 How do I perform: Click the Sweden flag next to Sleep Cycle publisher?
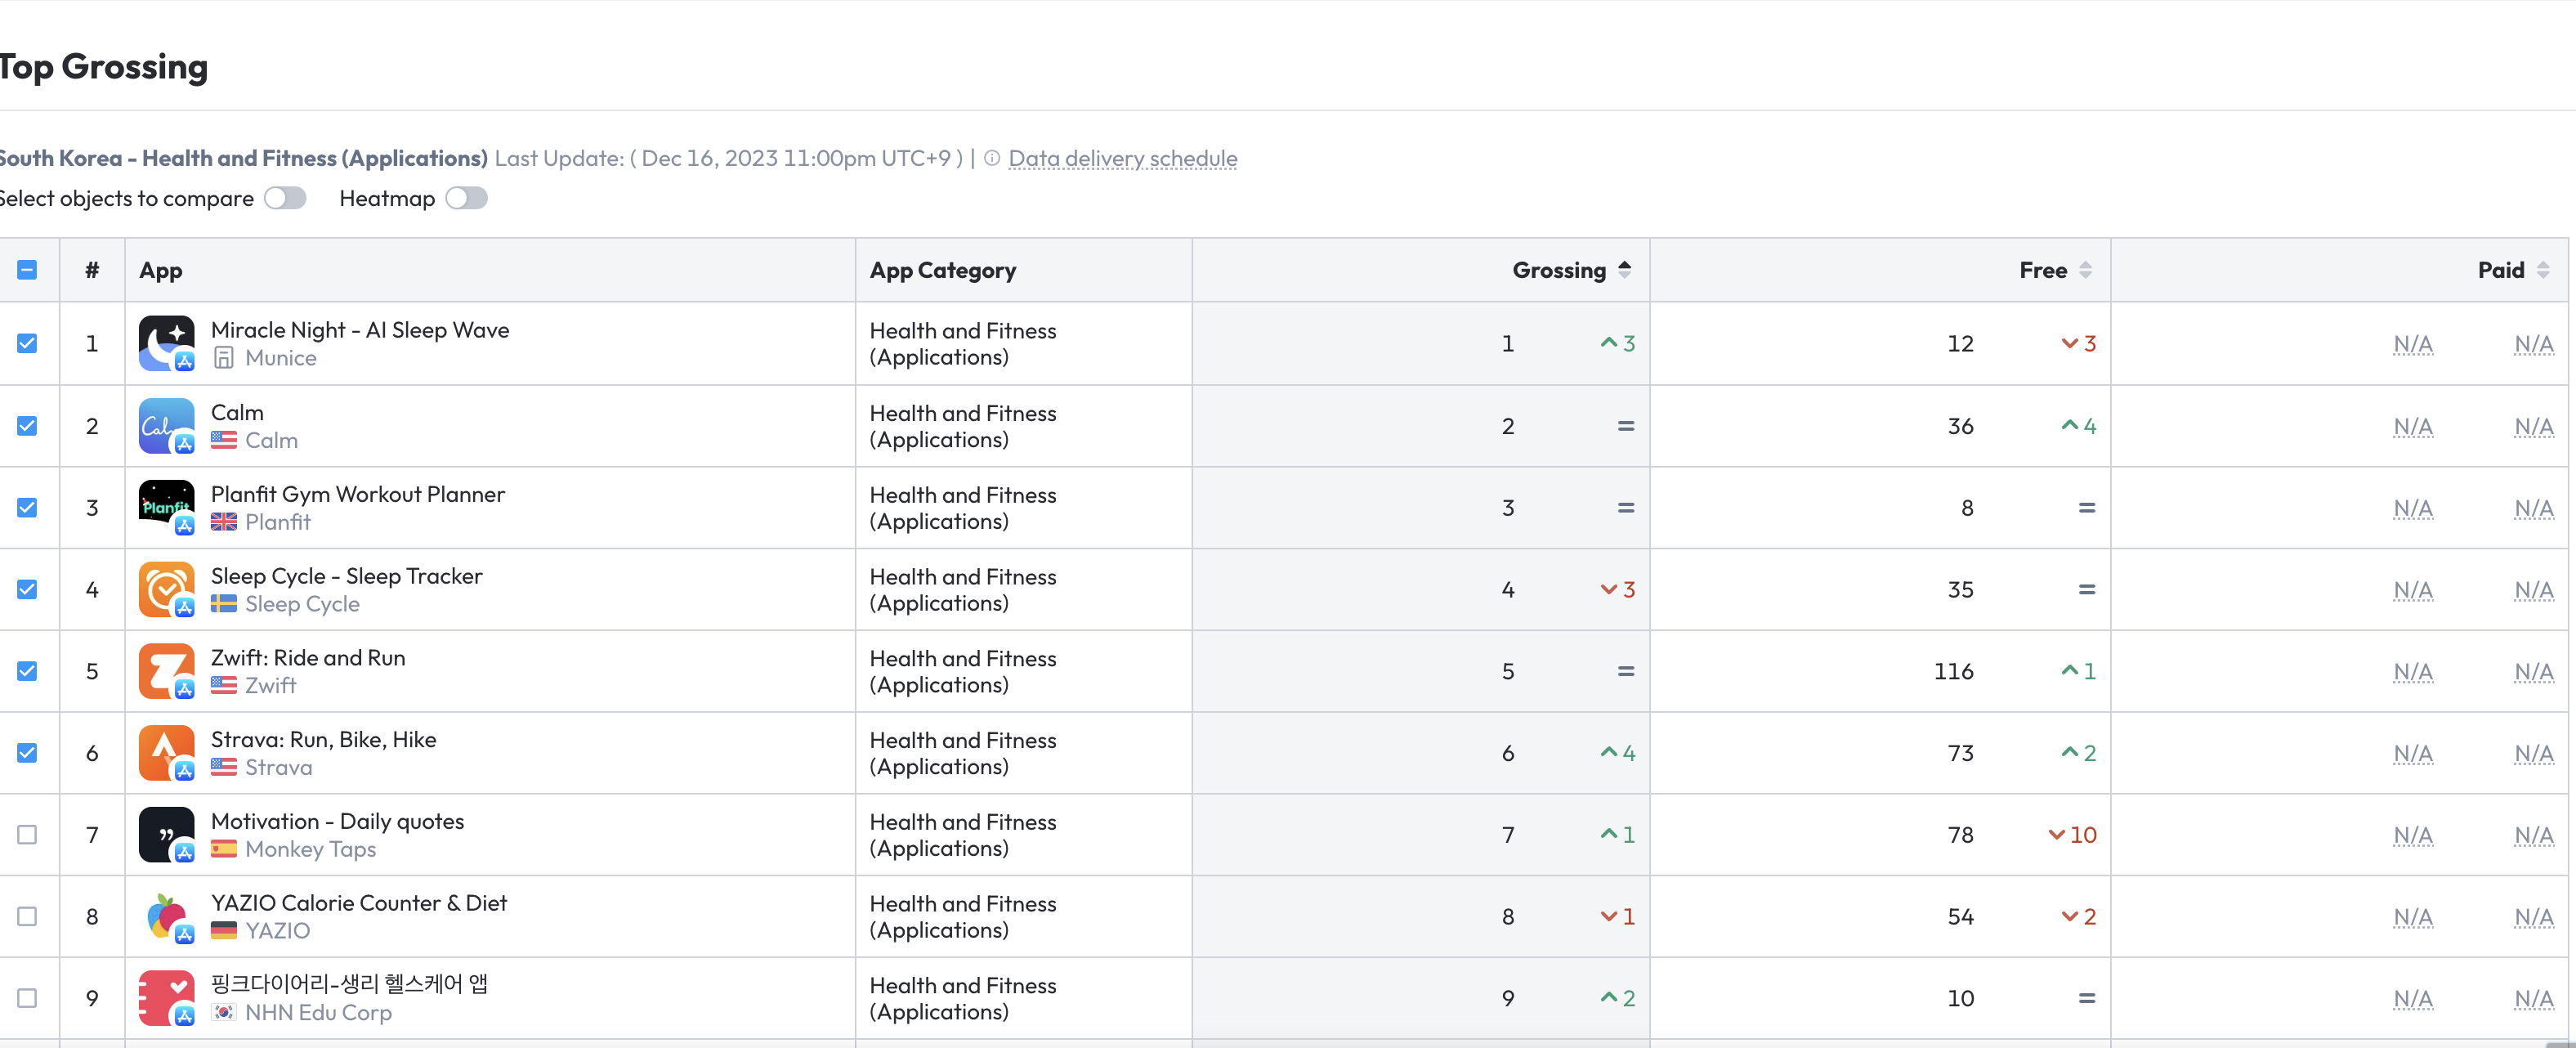pyautogui.click(x=224, y=604)
